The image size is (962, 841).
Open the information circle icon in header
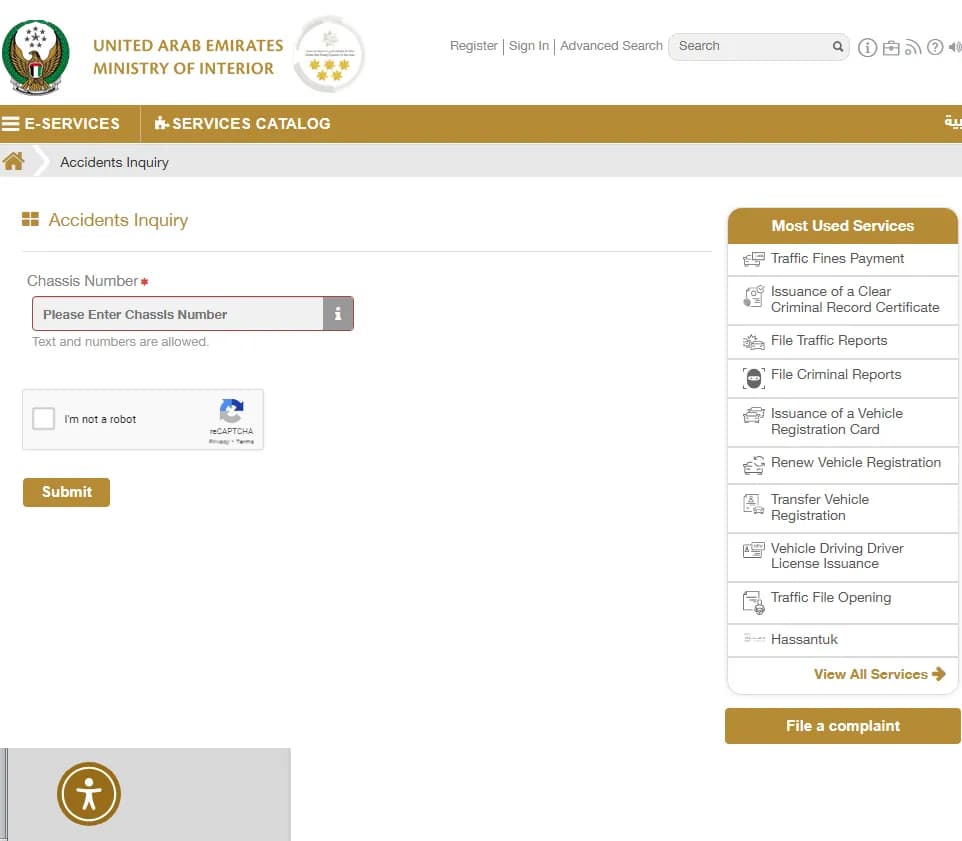(867, 47)
